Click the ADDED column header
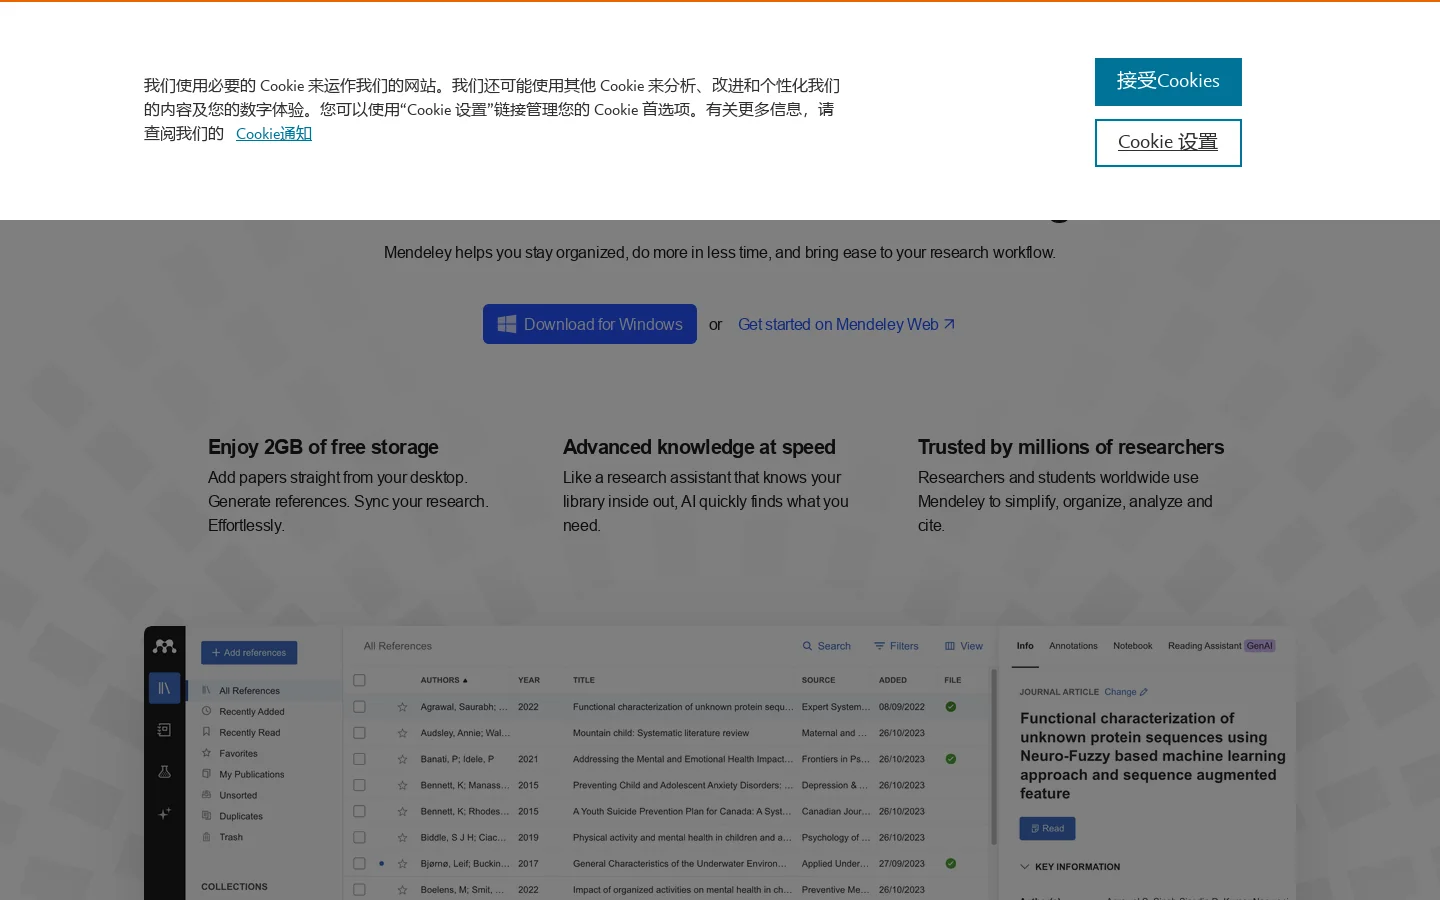This screenshot has width=1440, height=900. click(893, 680)
